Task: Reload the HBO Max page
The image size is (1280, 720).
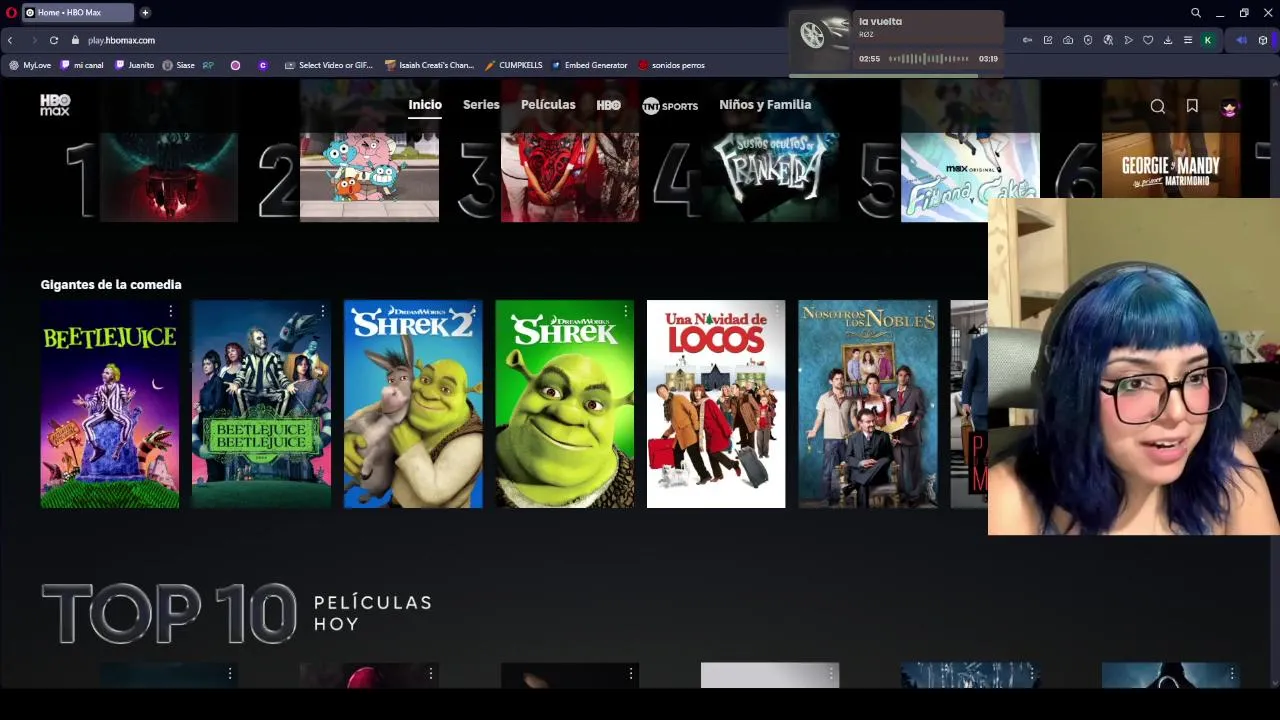Action: pyautogui.click(x=54, y=40)
